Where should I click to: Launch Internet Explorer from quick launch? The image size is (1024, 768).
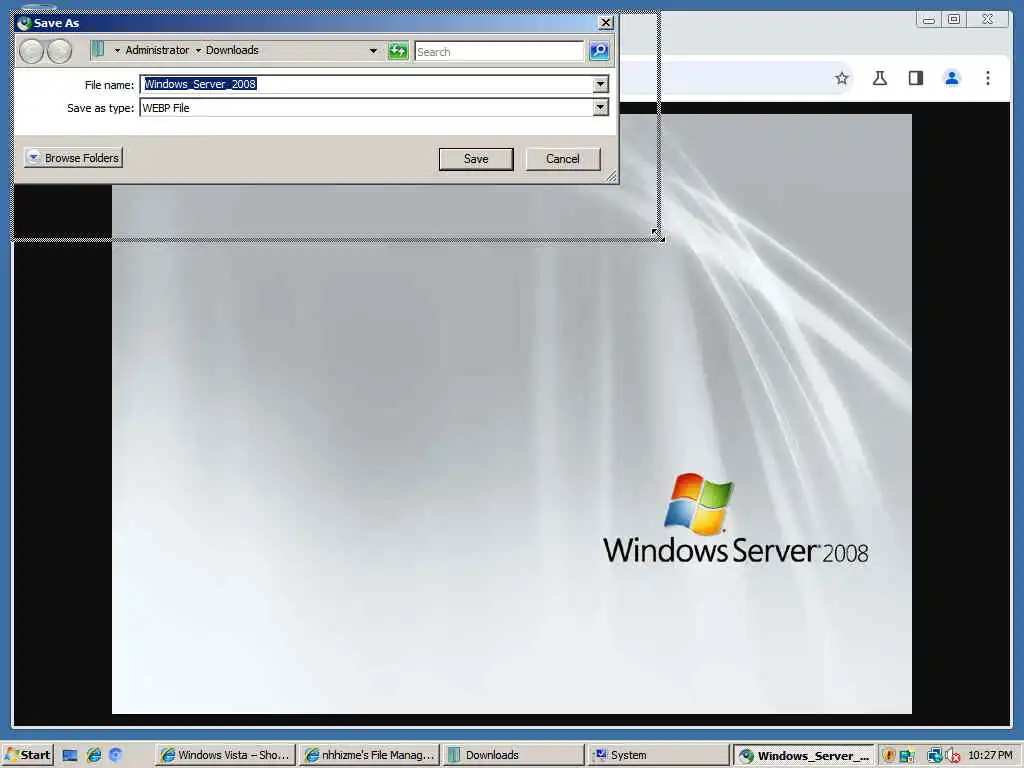[93, 755]
